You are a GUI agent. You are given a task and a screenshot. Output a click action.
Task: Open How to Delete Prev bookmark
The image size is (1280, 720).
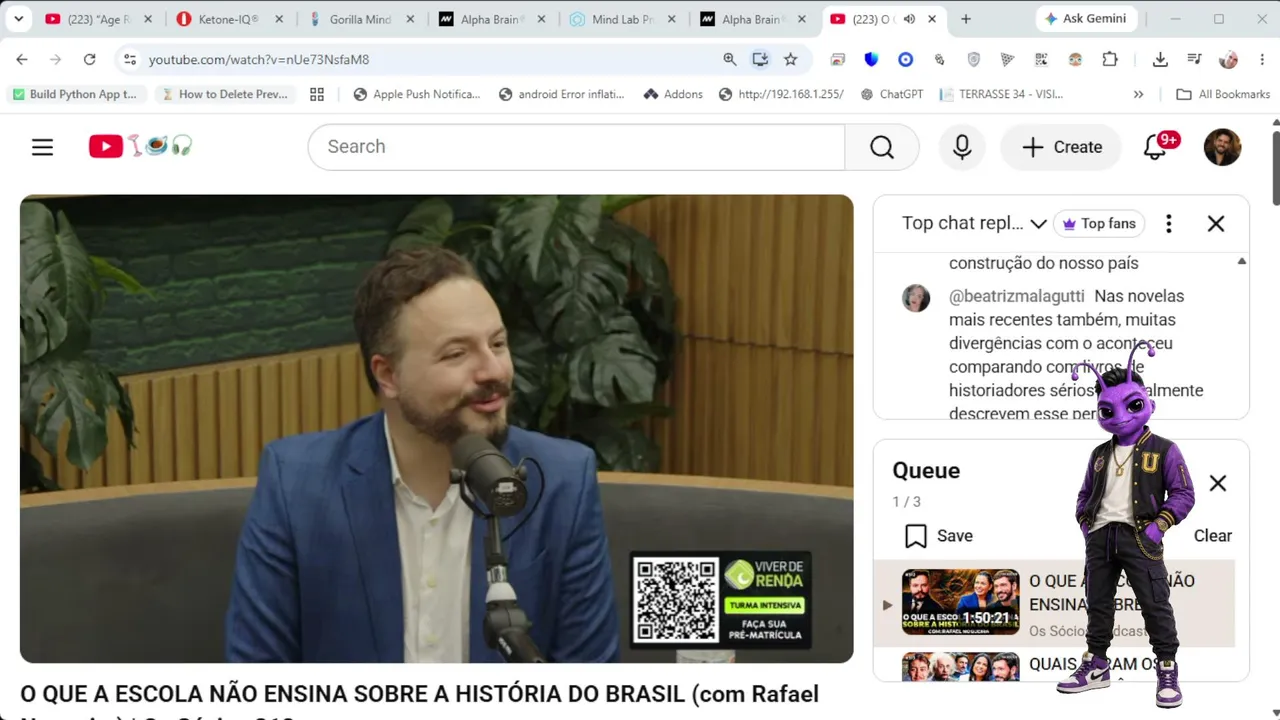click(225, 95)
